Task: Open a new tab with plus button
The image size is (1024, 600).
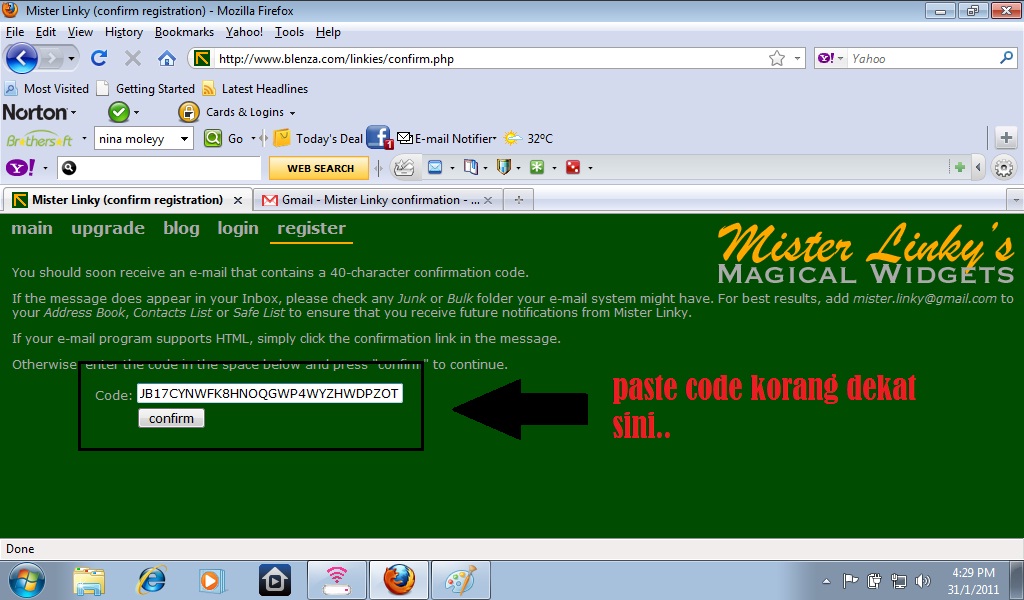Action: [519, 200]
